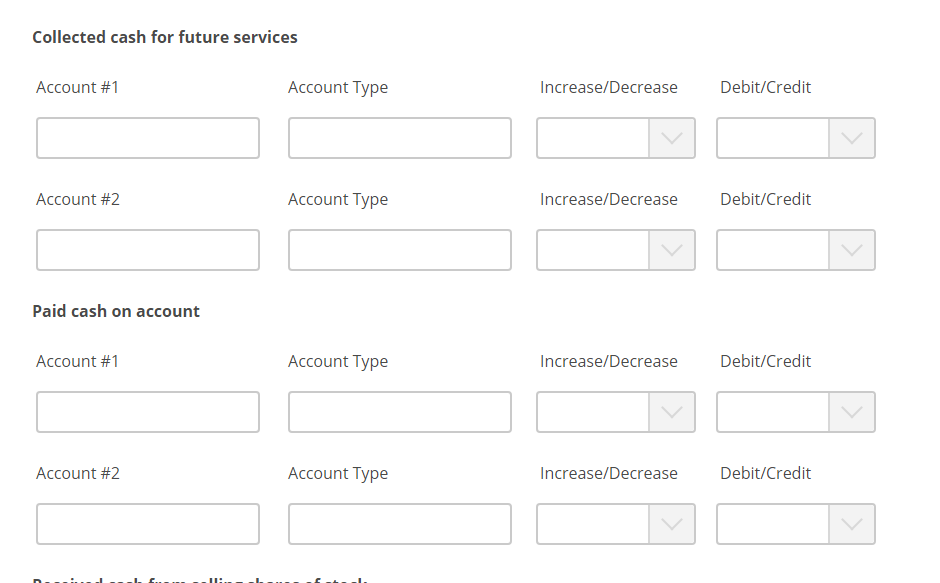Image resolution: width=940 pixels, height=583 pixels.
Task: Open the Debit/Credit dropdown for Account #2 under Paid cash
Action: (780, 524)
